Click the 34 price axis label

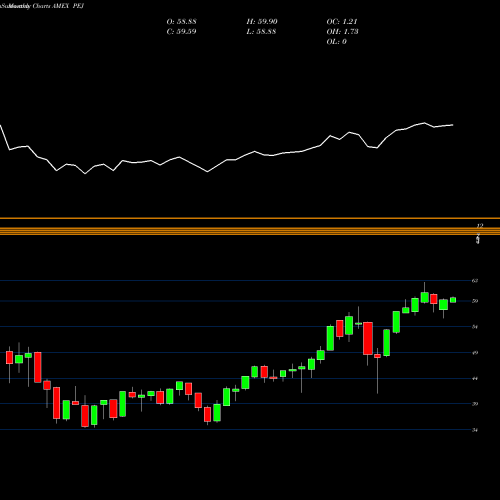(x=475, y=430)
